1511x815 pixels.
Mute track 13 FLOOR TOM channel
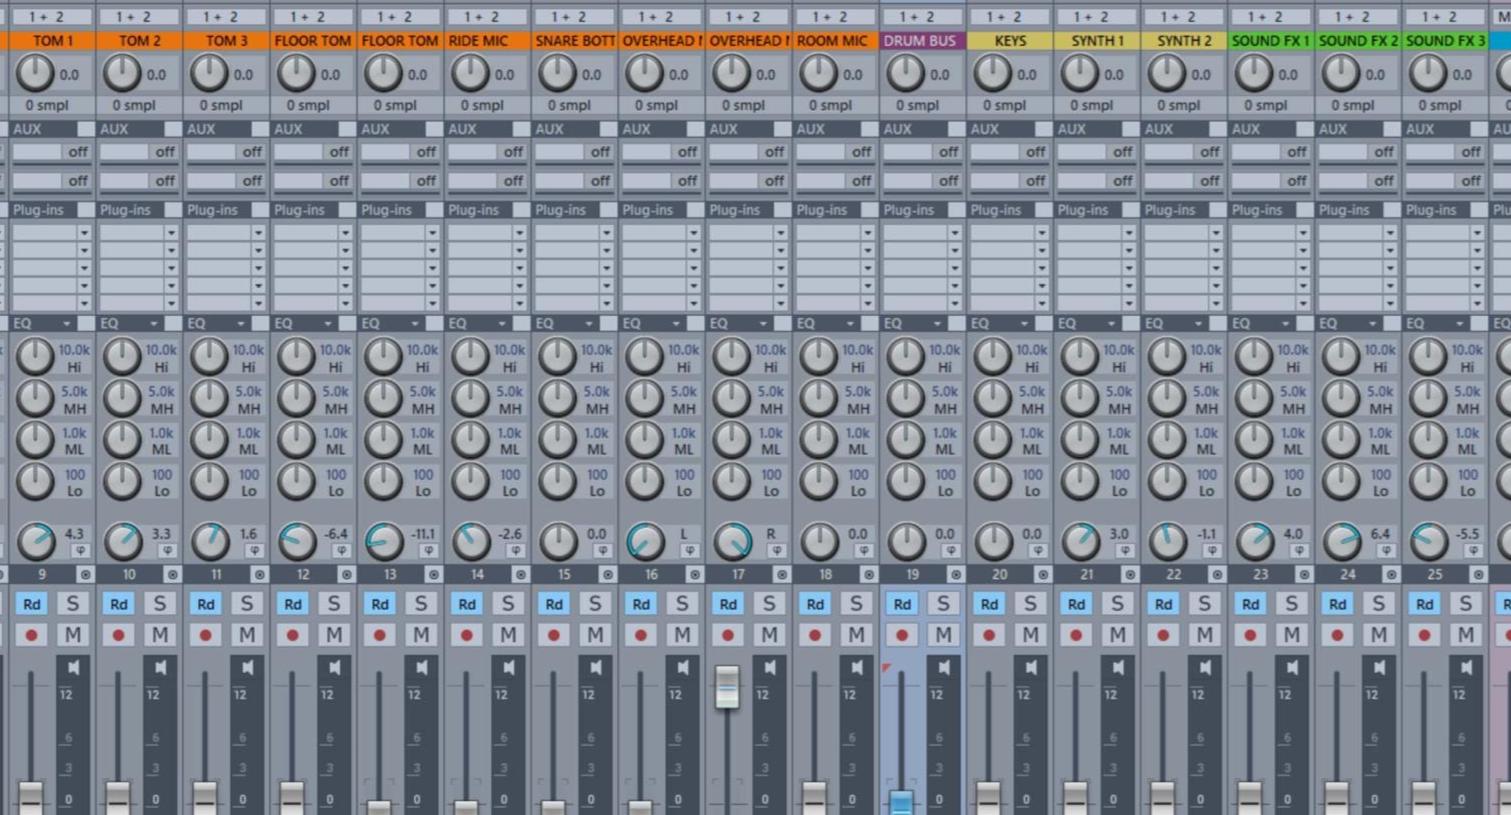tap(421, 635)
